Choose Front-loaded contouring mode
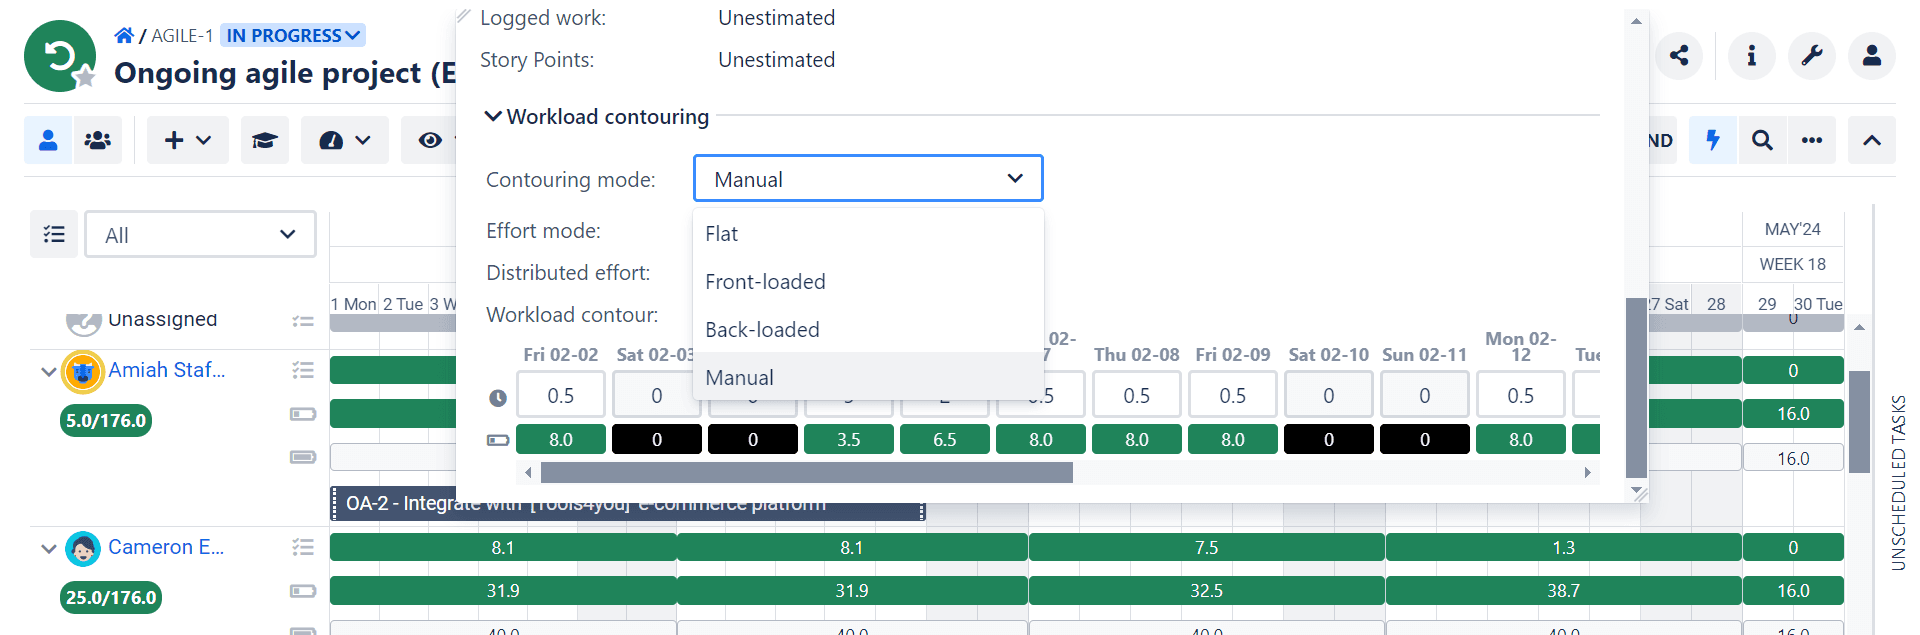 pyautogui.click(x=868, y=281)
